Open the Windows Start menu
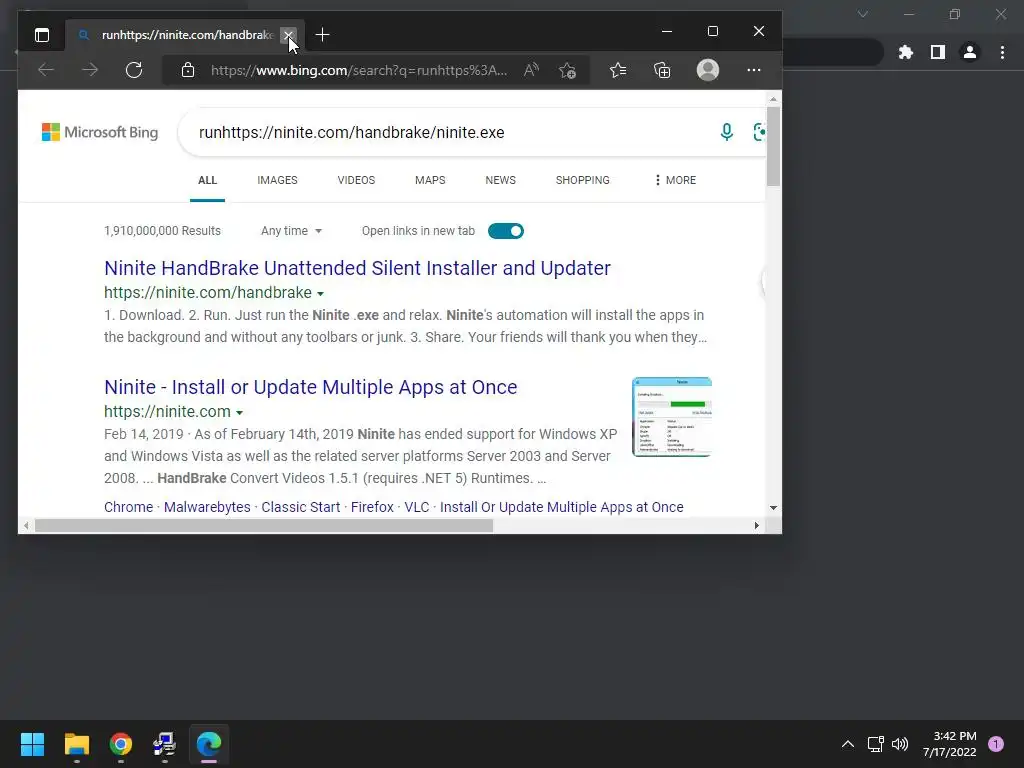Screen dimensions: 1024x768 click(x=32, y=744)
